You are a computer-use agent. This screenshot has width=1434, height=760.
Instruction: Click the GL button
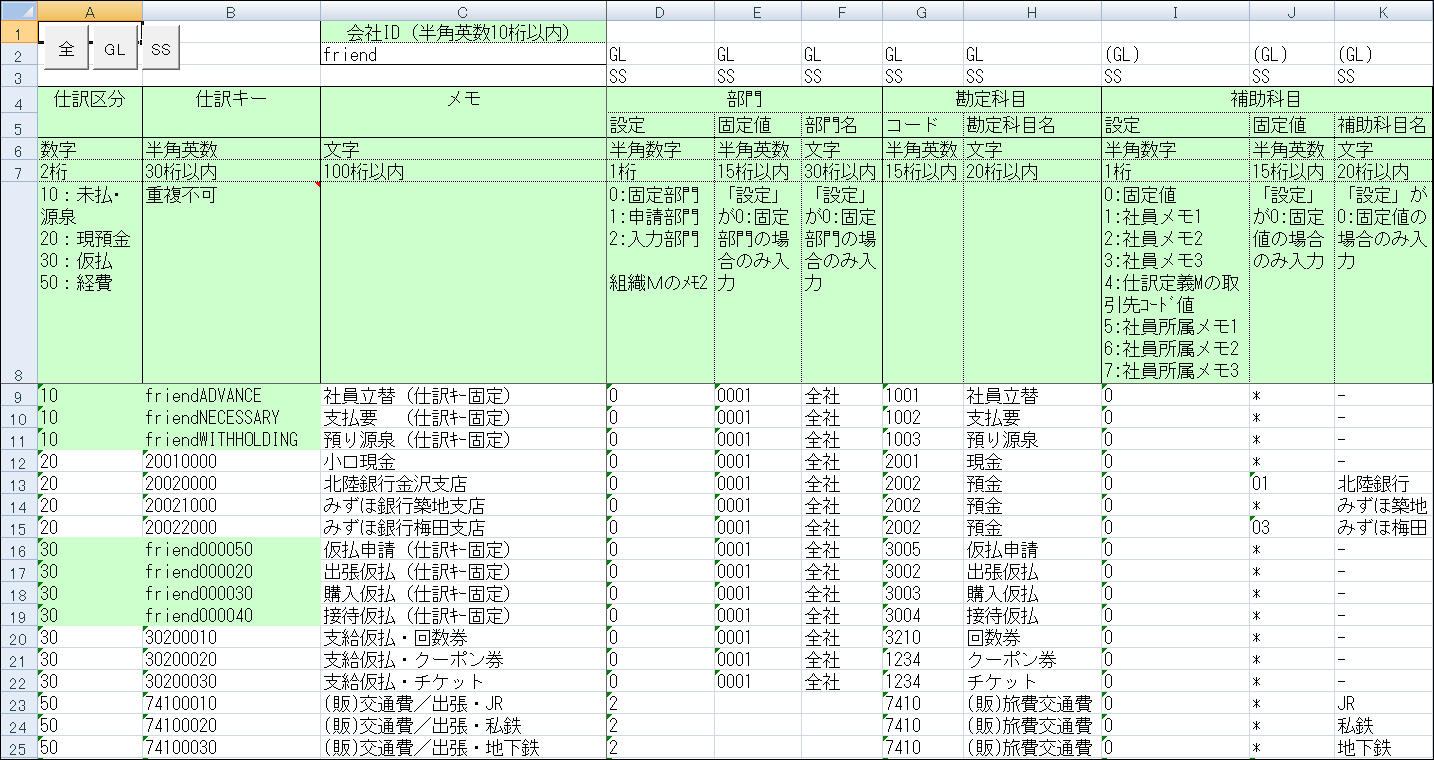click(115, 49)
